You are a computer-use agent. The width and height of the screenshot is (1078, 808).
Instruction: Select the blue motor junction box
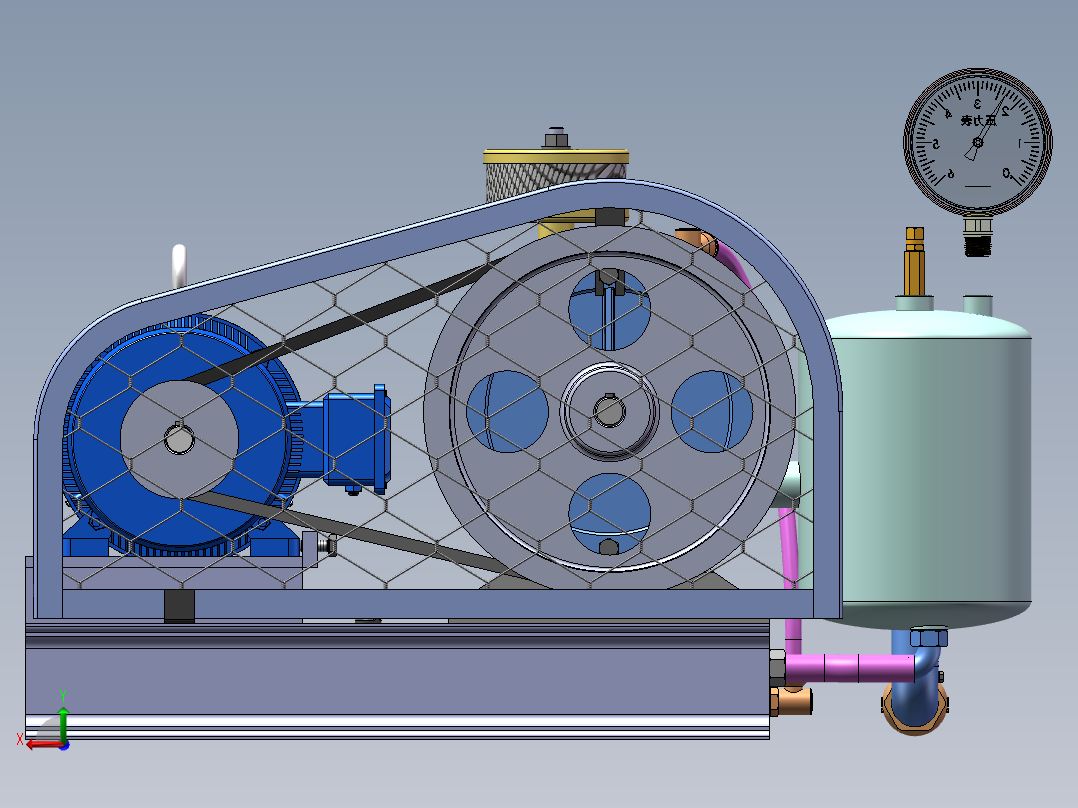pos(358,439)
